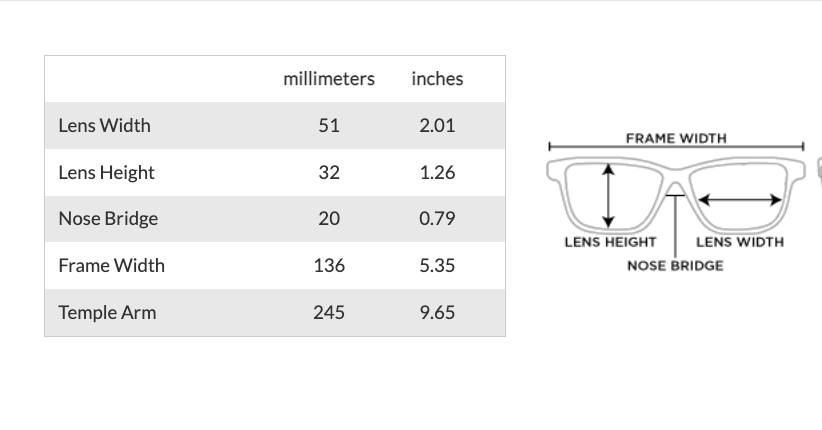822x430 pixels.
Task: Select the 136 millimeters frame width value
Action: (x=329, y=266)
